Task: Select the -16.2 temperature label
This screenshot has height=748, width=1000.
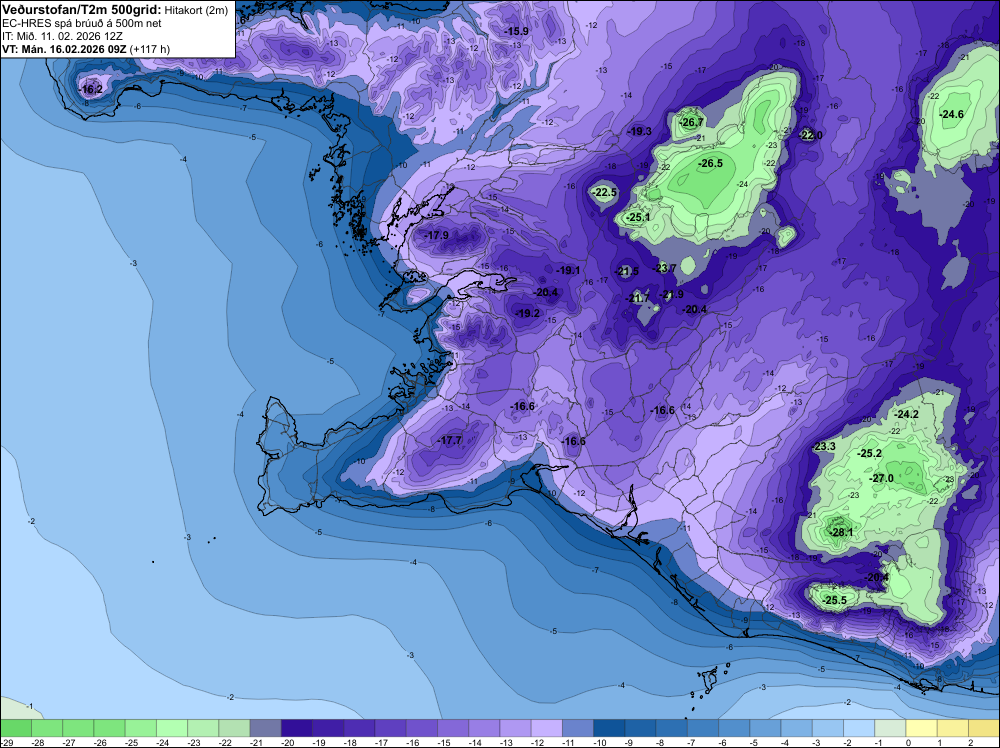Action: tap(91, 89)
